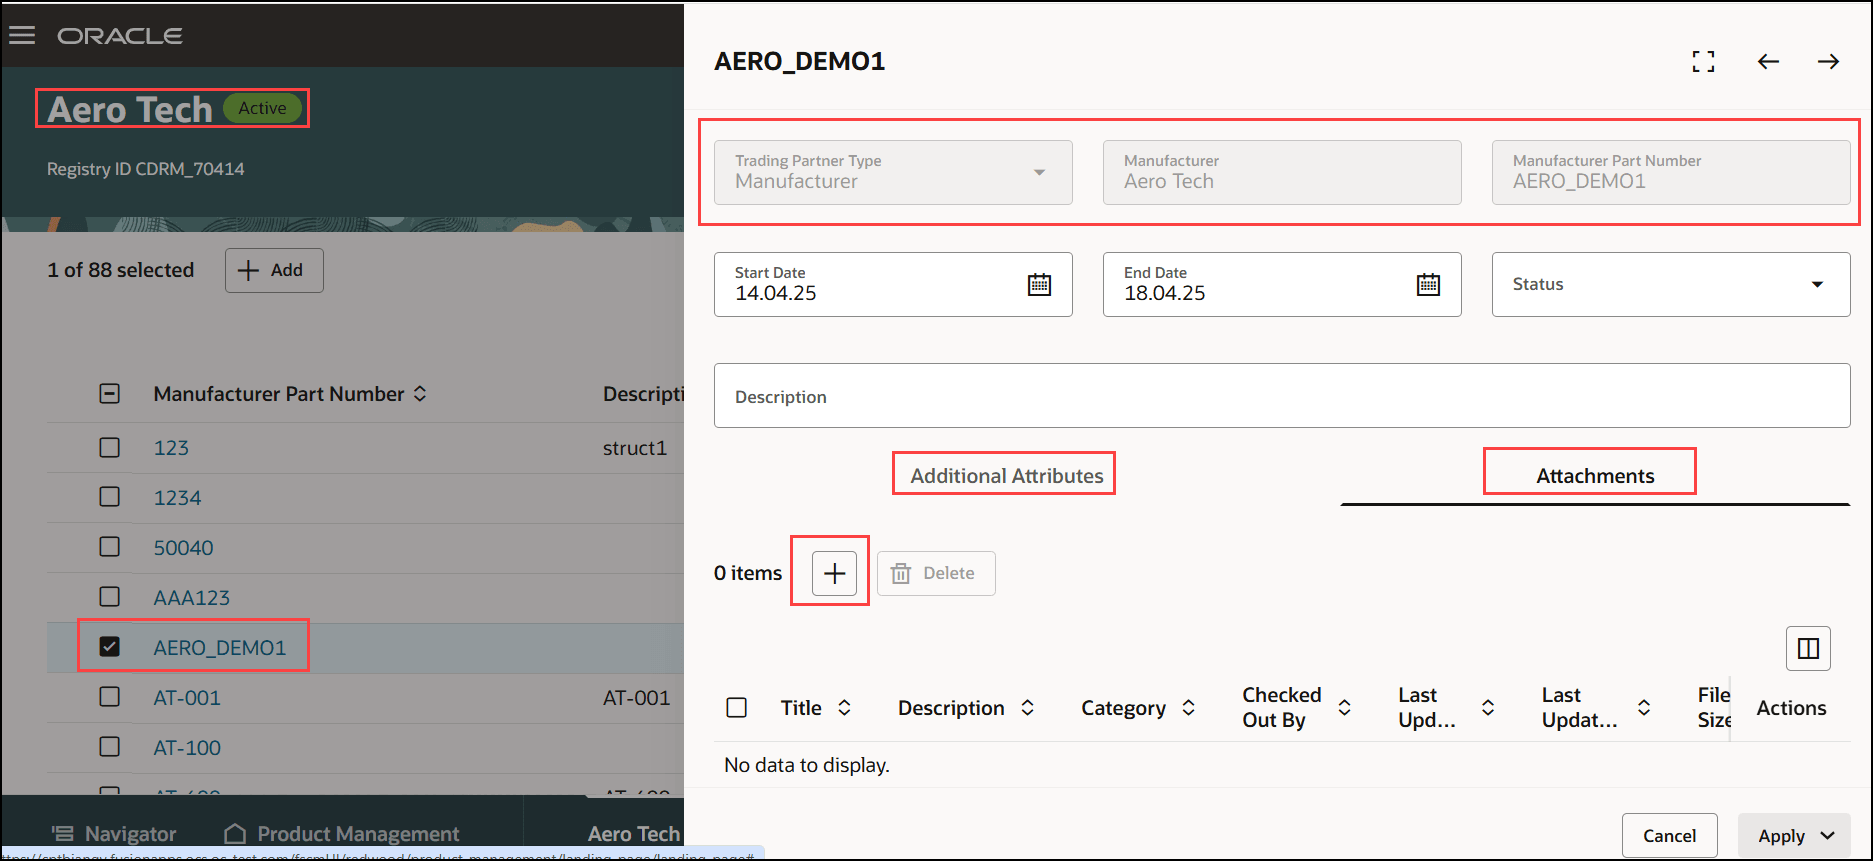Sort attachments by Category
Image resolution: width=1873 pixels, height=861 pixels.
pyautogui.click(x=1188, y=708)
